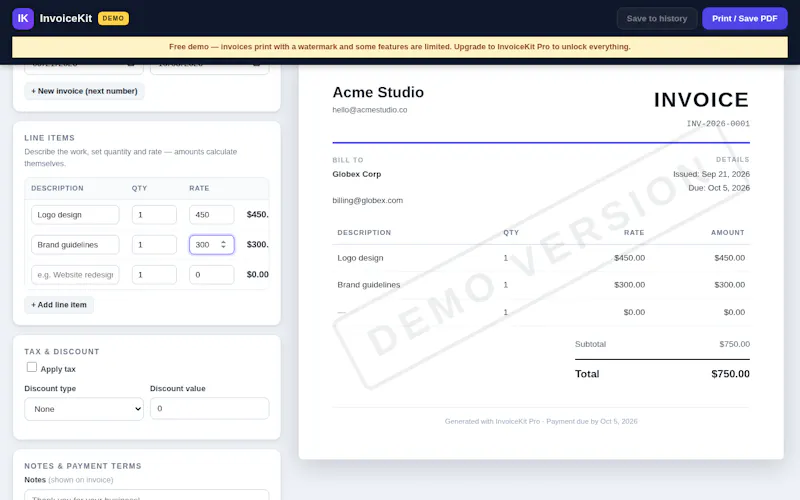This screenshot has height=500, width=800.
Task: Click Print / Save PDF button
Action: tap(744, 18)
